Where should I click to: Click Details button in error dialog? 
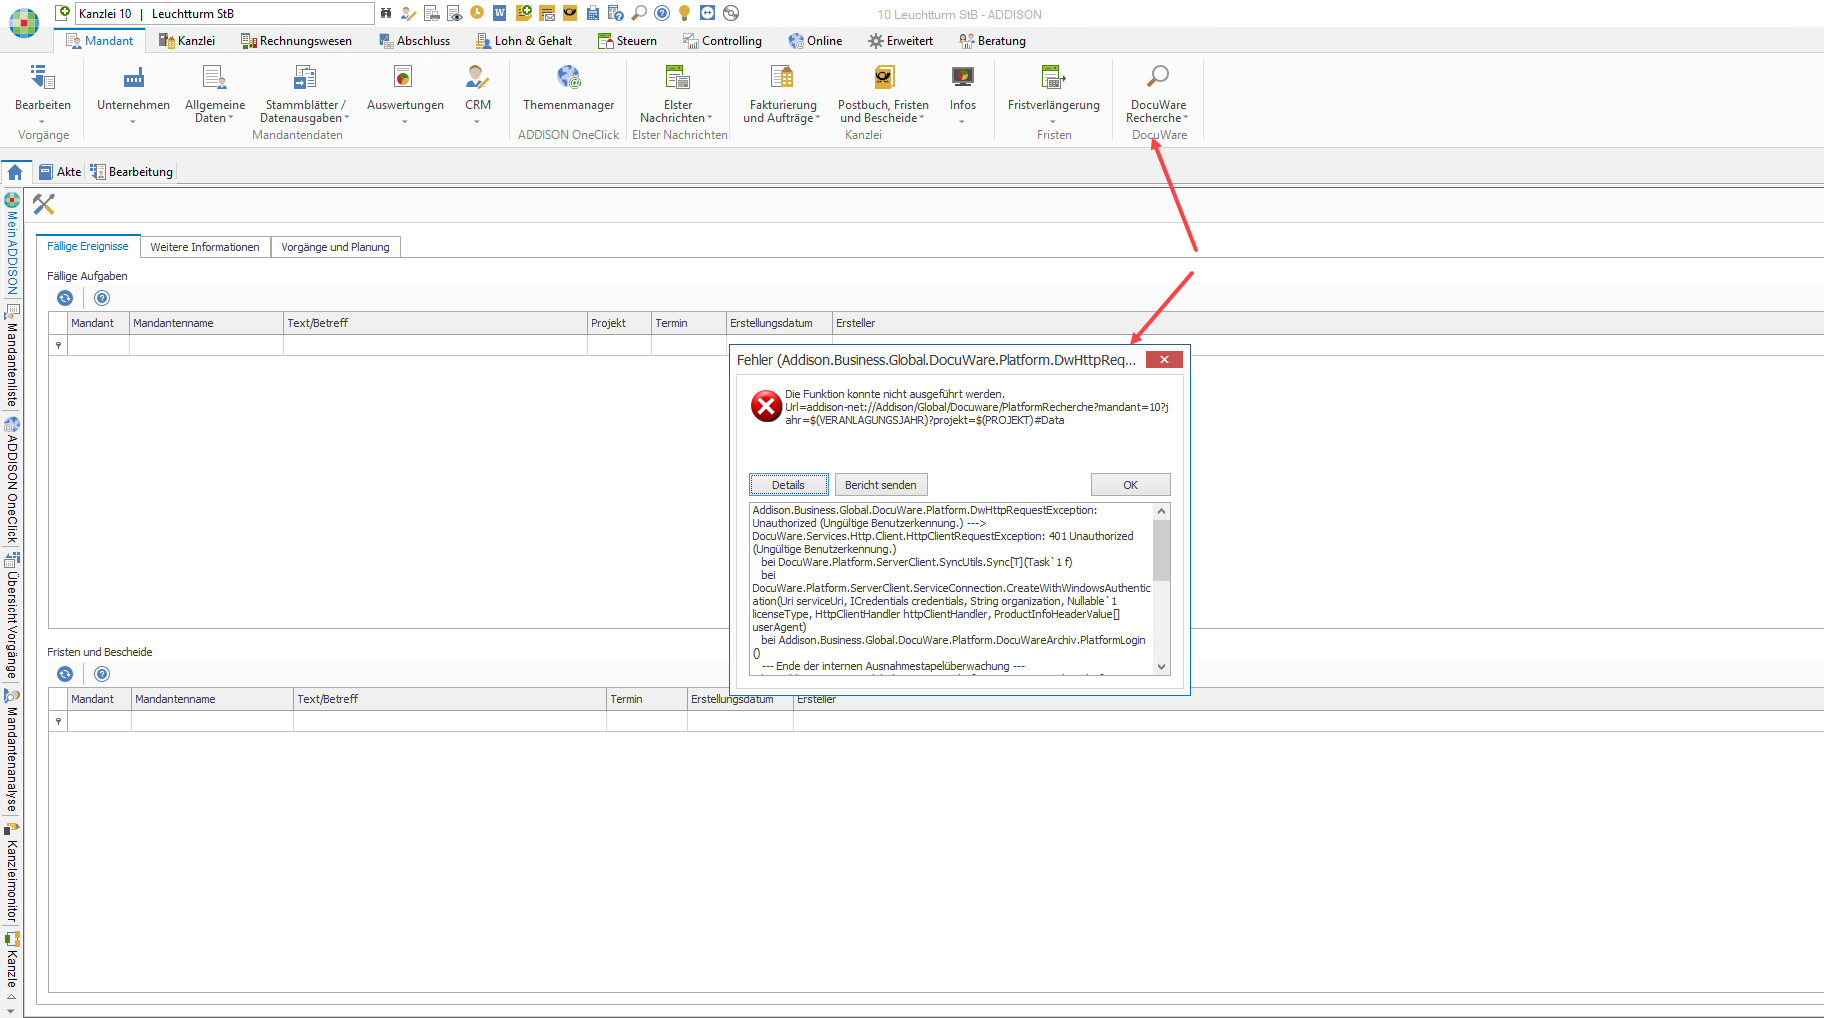point(788,485)
